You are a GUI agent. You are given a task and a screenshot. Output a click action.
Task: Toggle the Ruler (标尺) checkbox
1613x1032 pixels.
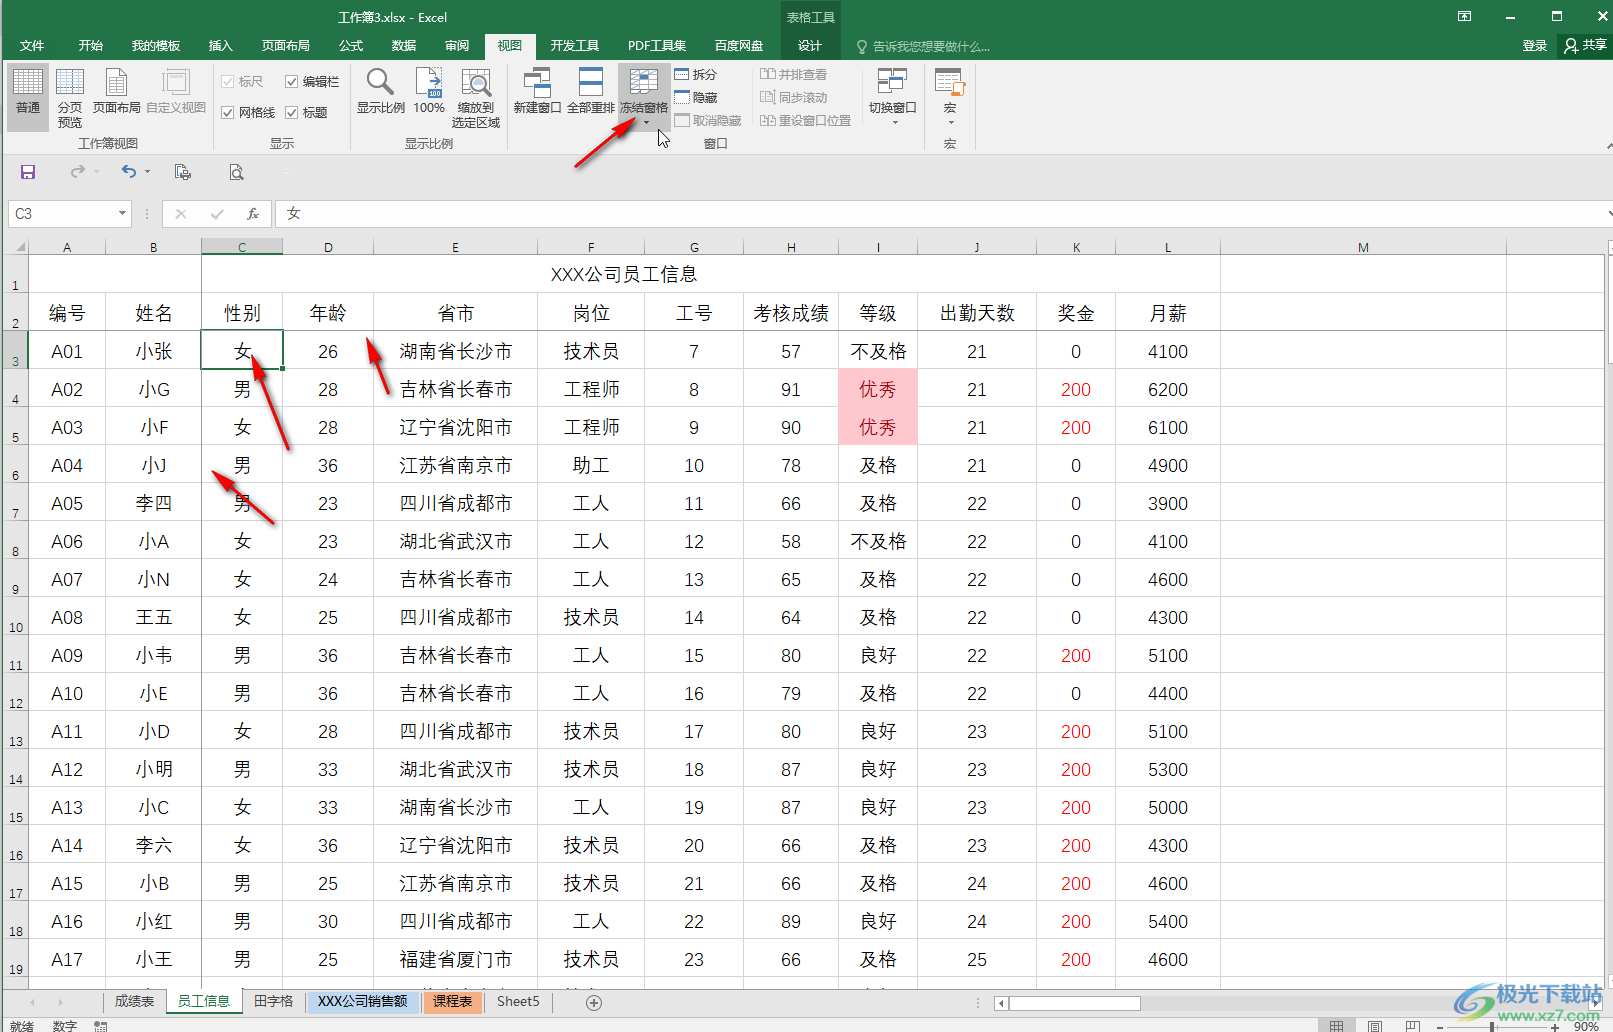pyautogui.click(x=242, y=81)
